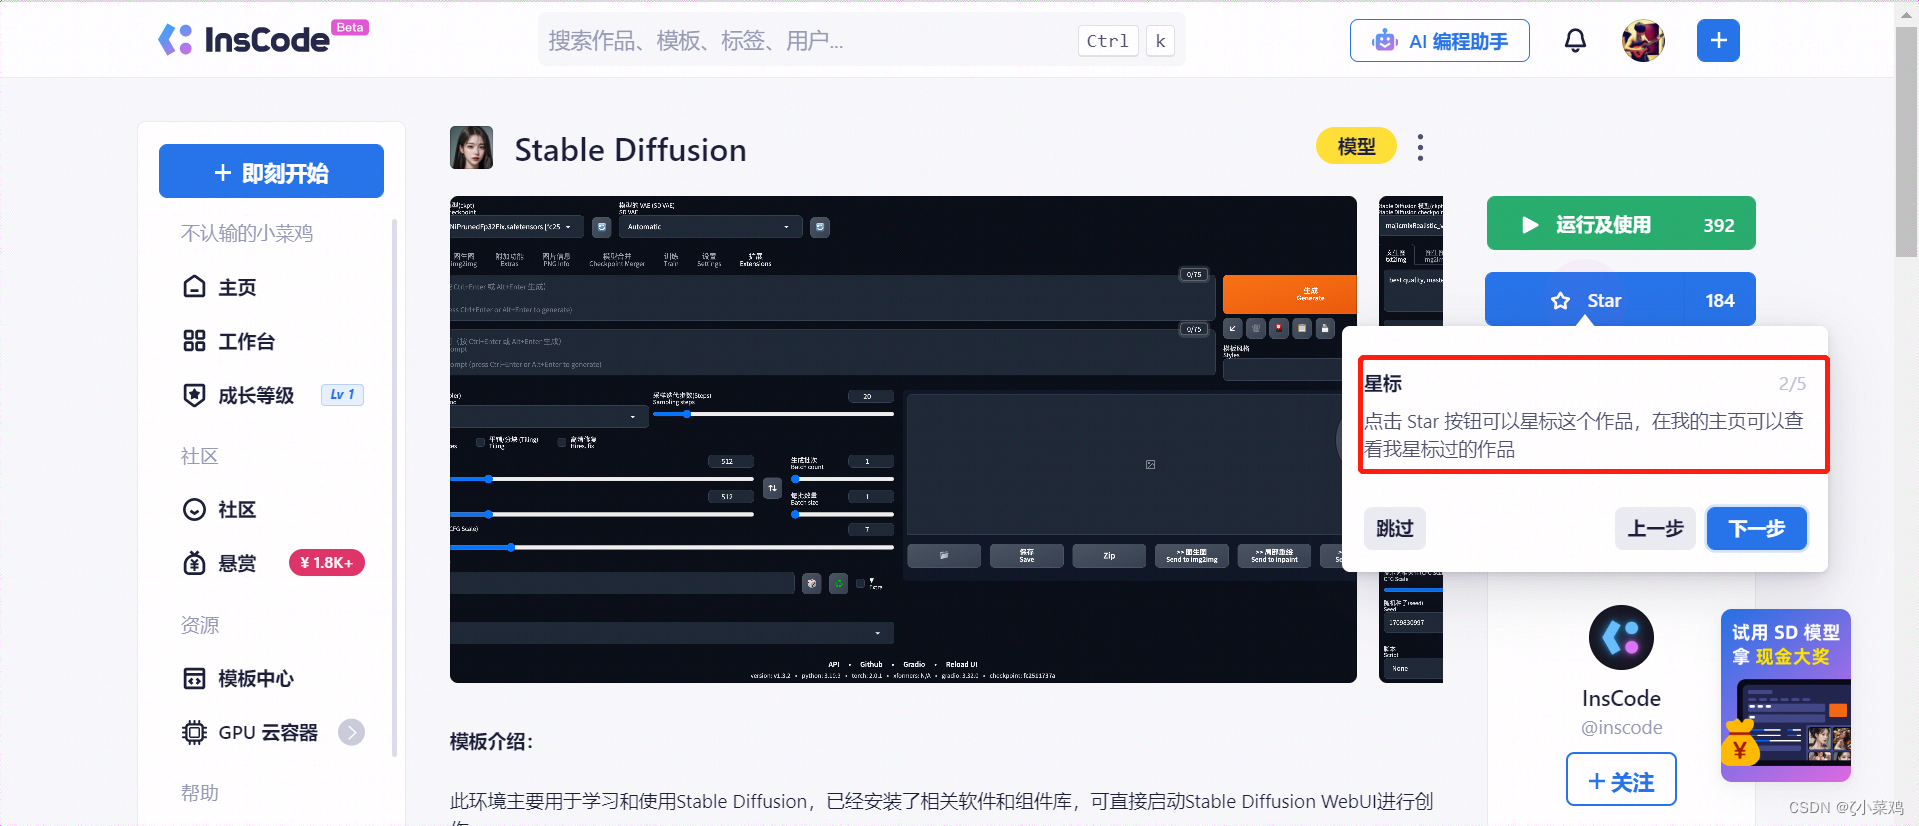Click the ¥1.8K+ reward badge

(x=327, y=563)
